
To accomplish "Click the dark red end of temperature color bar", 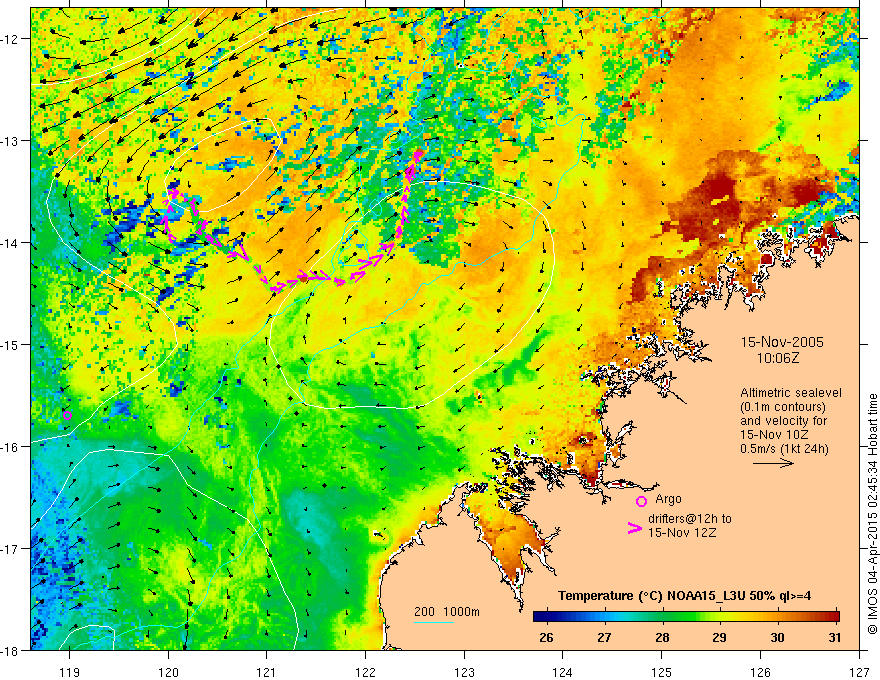I will 833,617.
